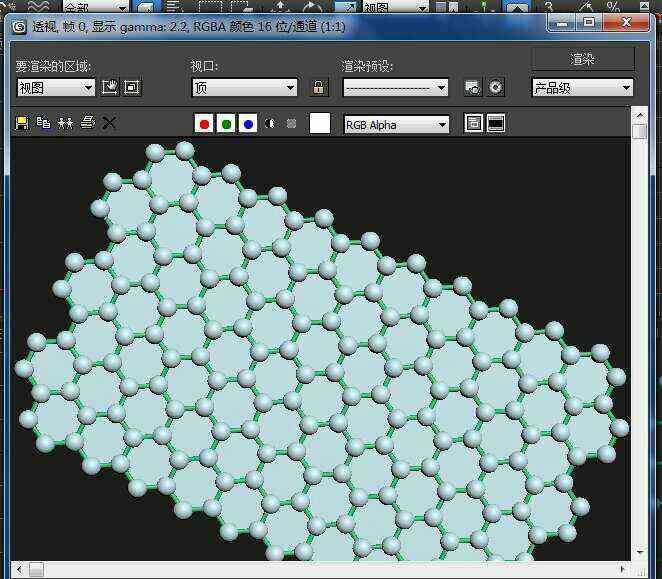Toggle the lock to viewport padlock
Viewport: 662px width, 579px height.
point(319,88)
